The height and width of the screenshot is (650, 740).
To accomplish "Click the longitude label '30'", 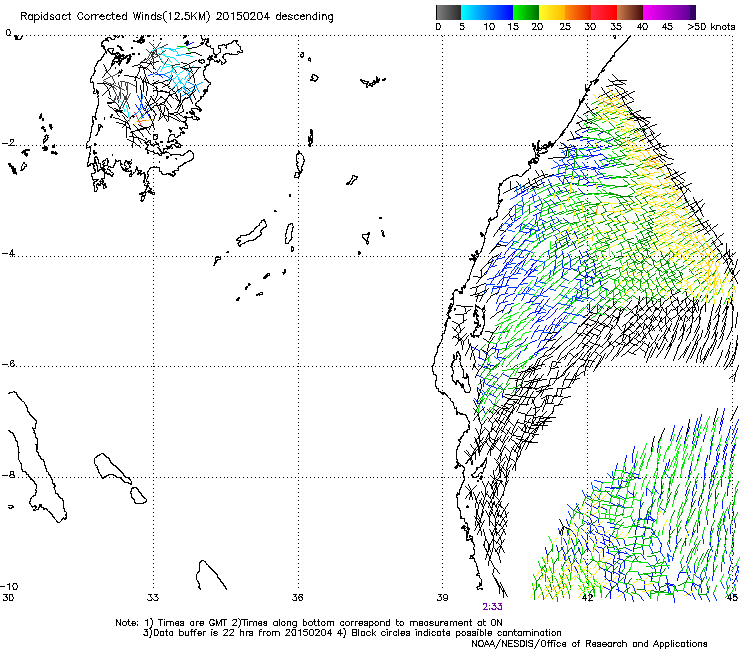I will pos(8,598).
